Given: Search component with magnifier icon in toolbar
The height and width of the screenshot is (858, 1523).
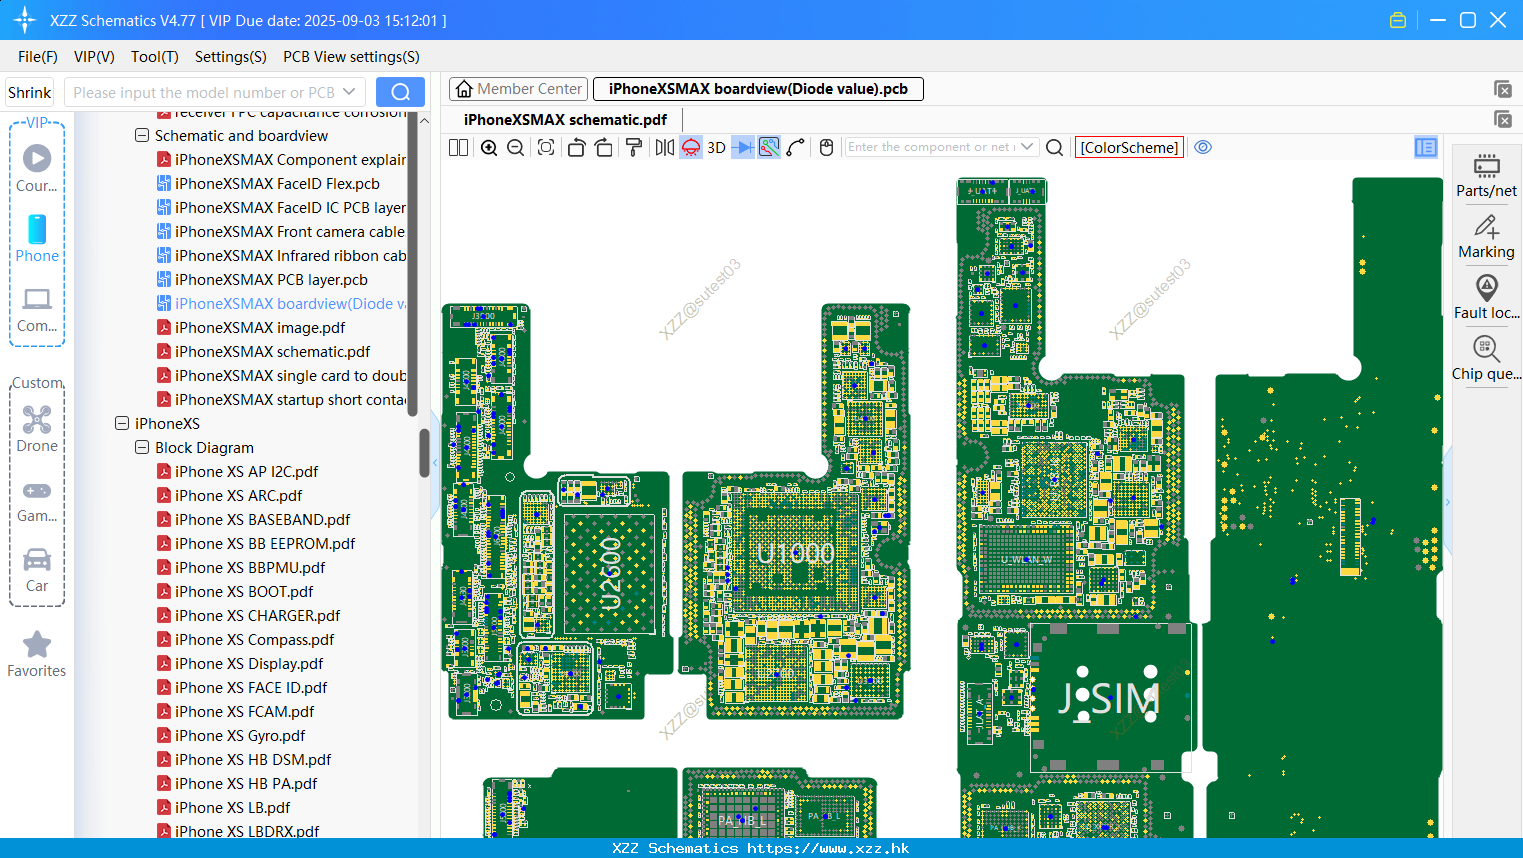Looking at the screenshot, I should [x=1054, y=147].
